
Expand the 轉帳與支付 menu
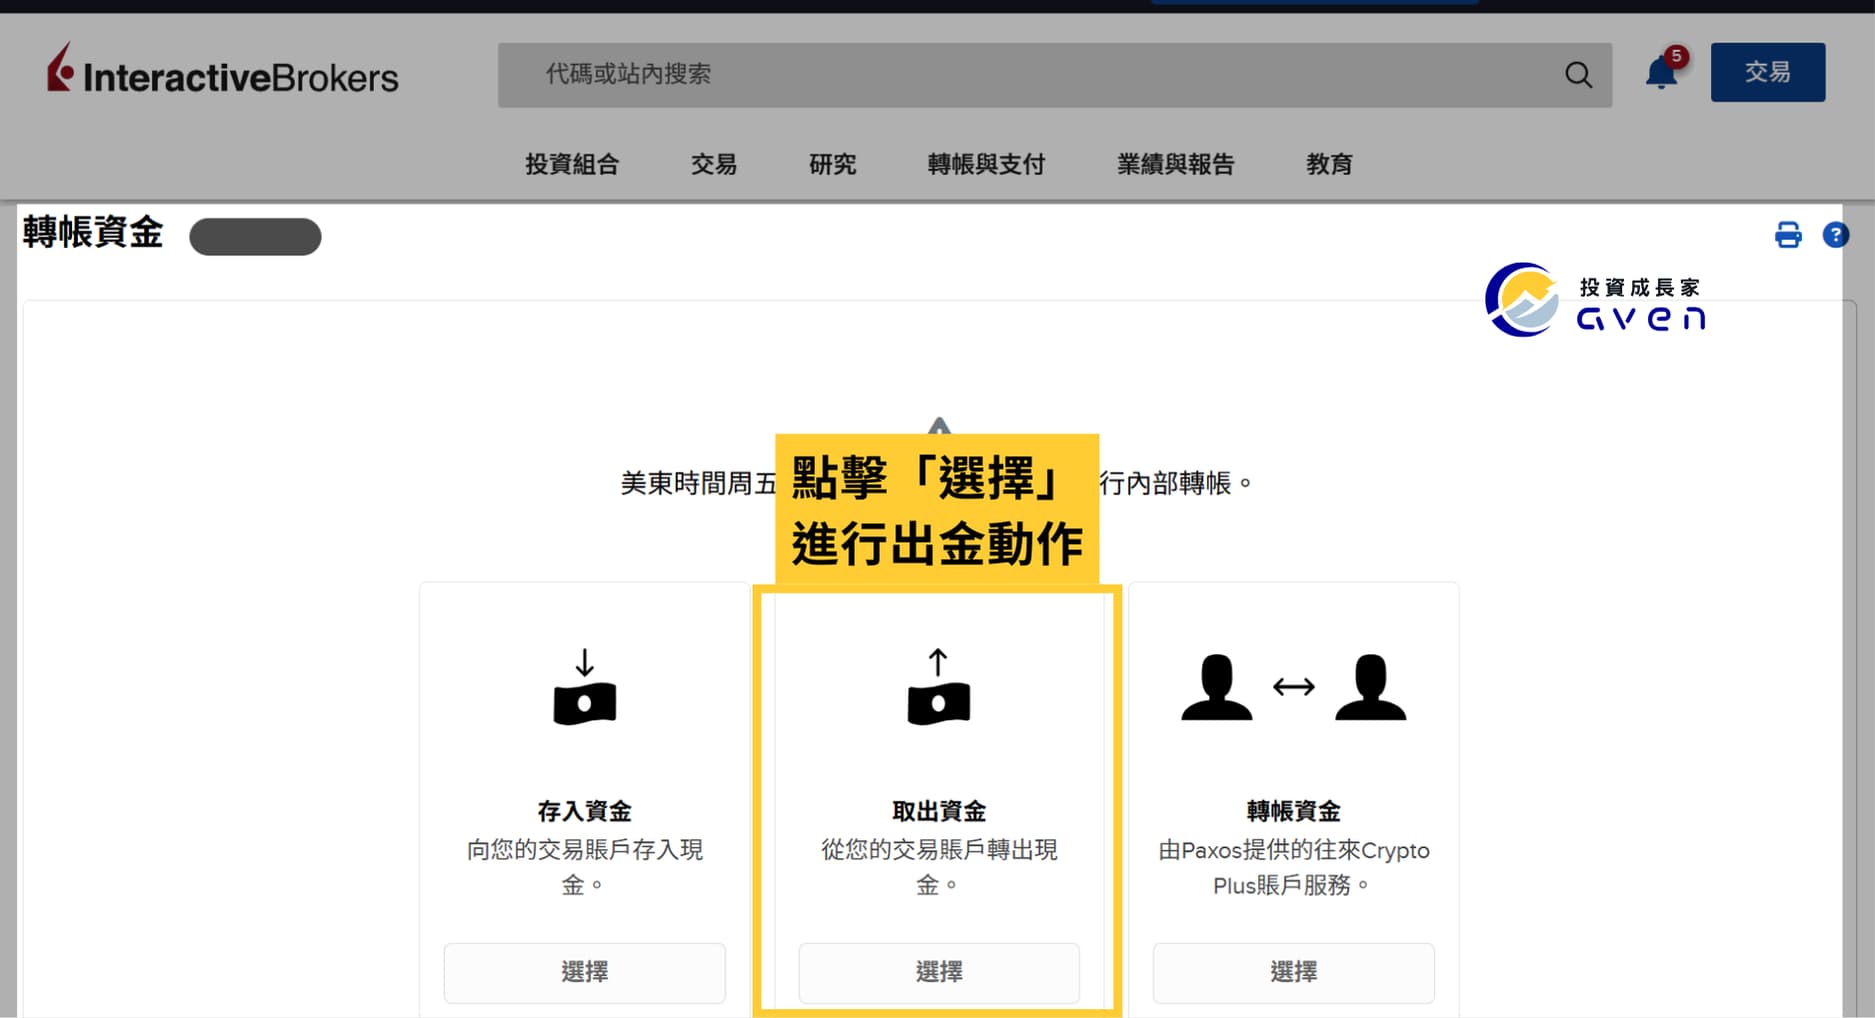[986, 164]
